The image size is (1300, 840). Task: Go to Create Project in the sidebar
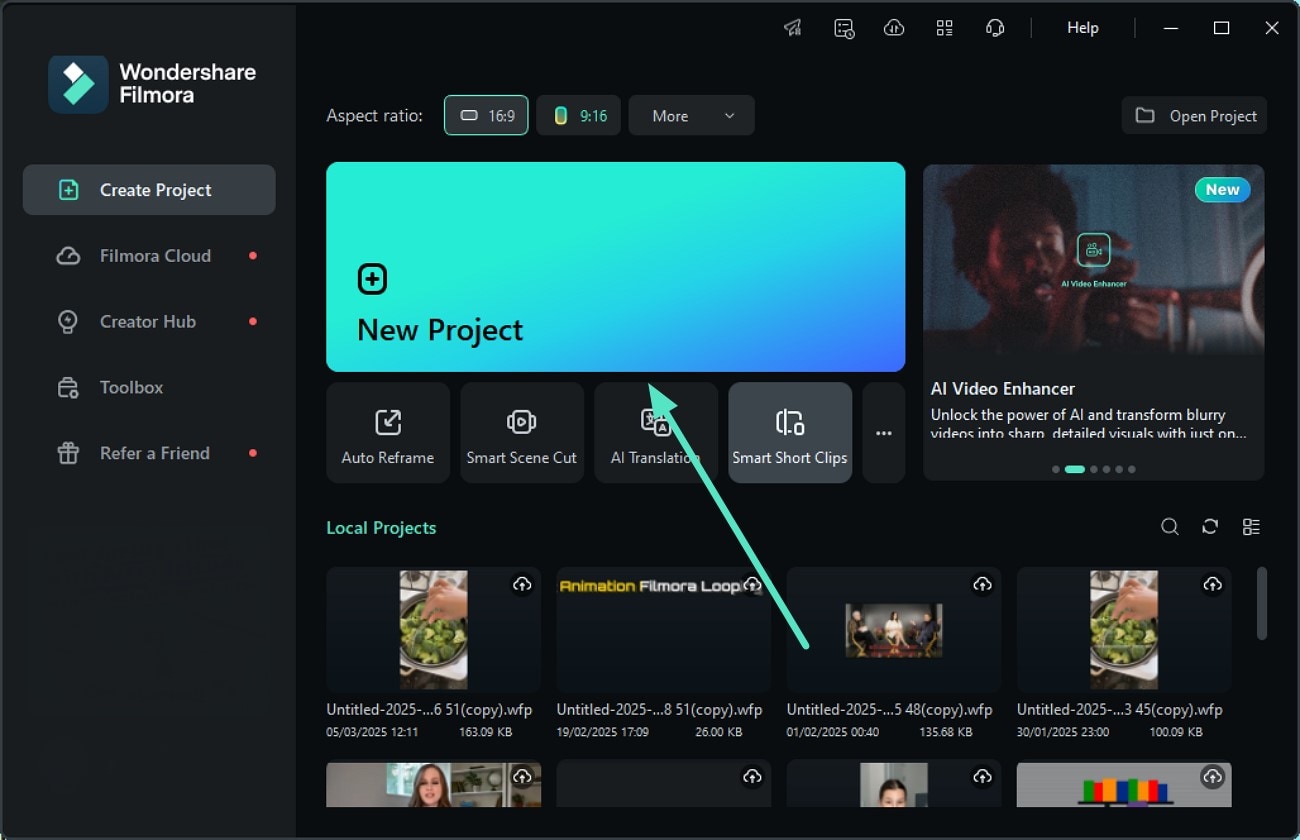(149, 190)
